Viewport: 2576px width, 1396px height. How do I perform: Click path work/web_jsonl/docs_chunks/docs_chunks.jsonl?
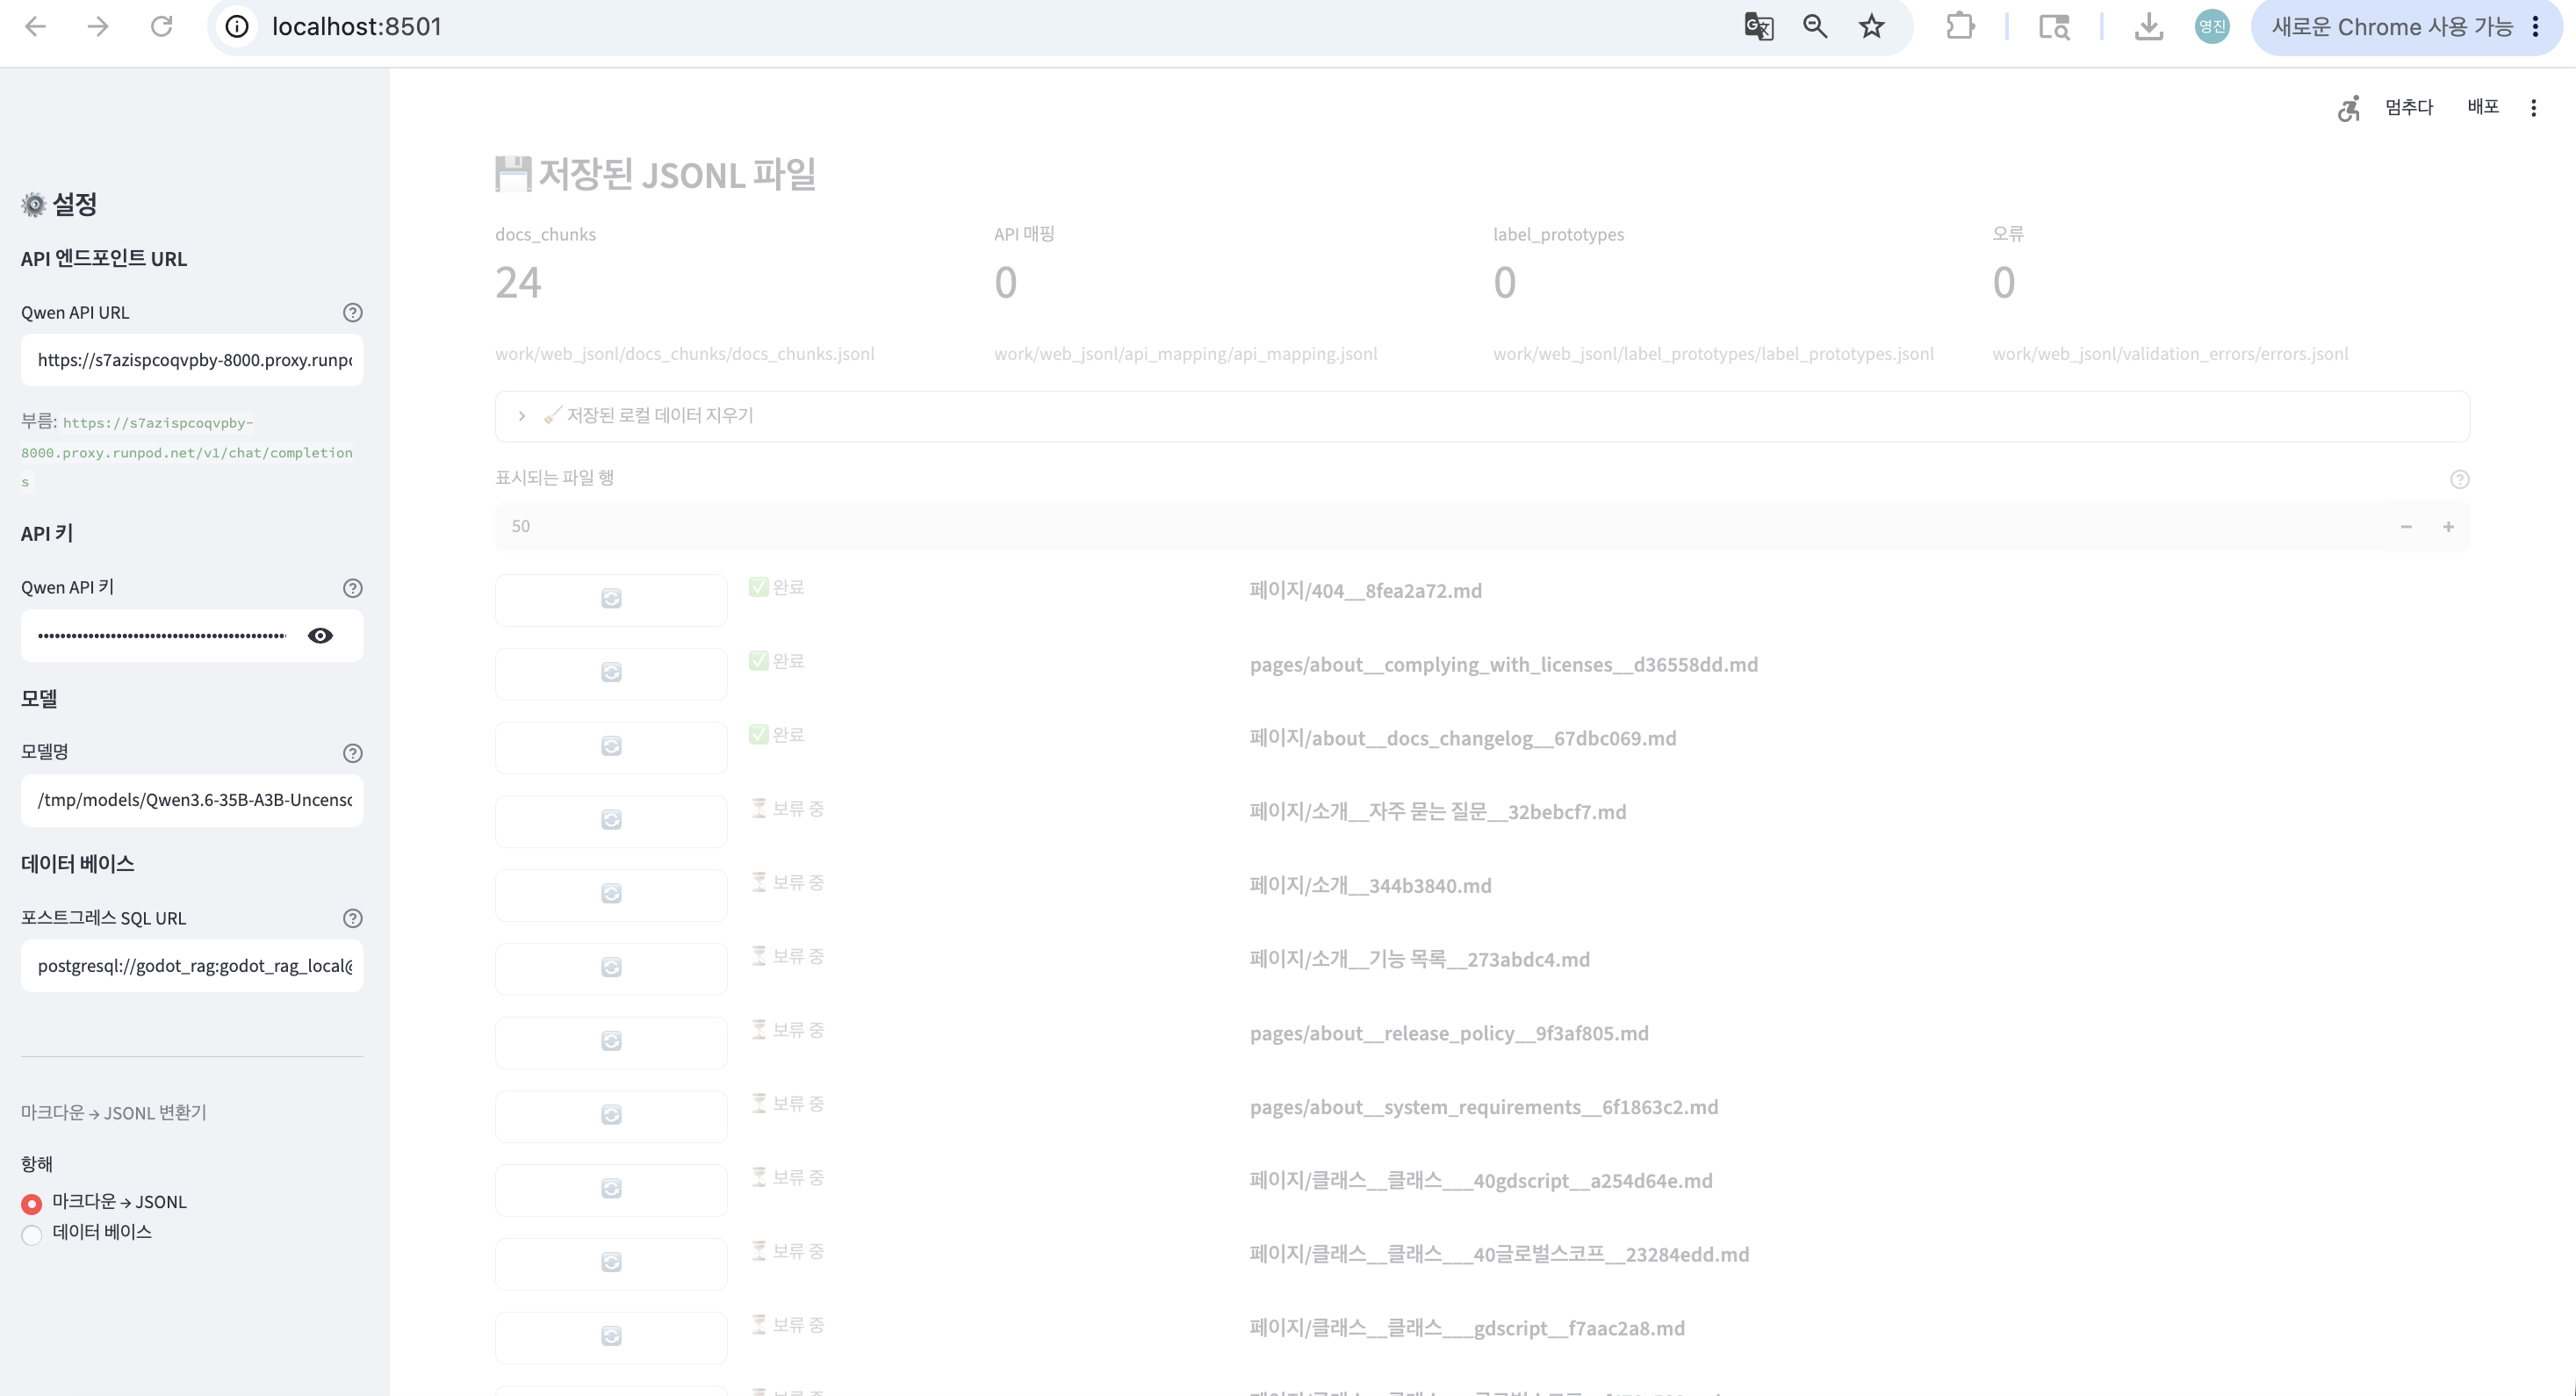coord(685,354)
